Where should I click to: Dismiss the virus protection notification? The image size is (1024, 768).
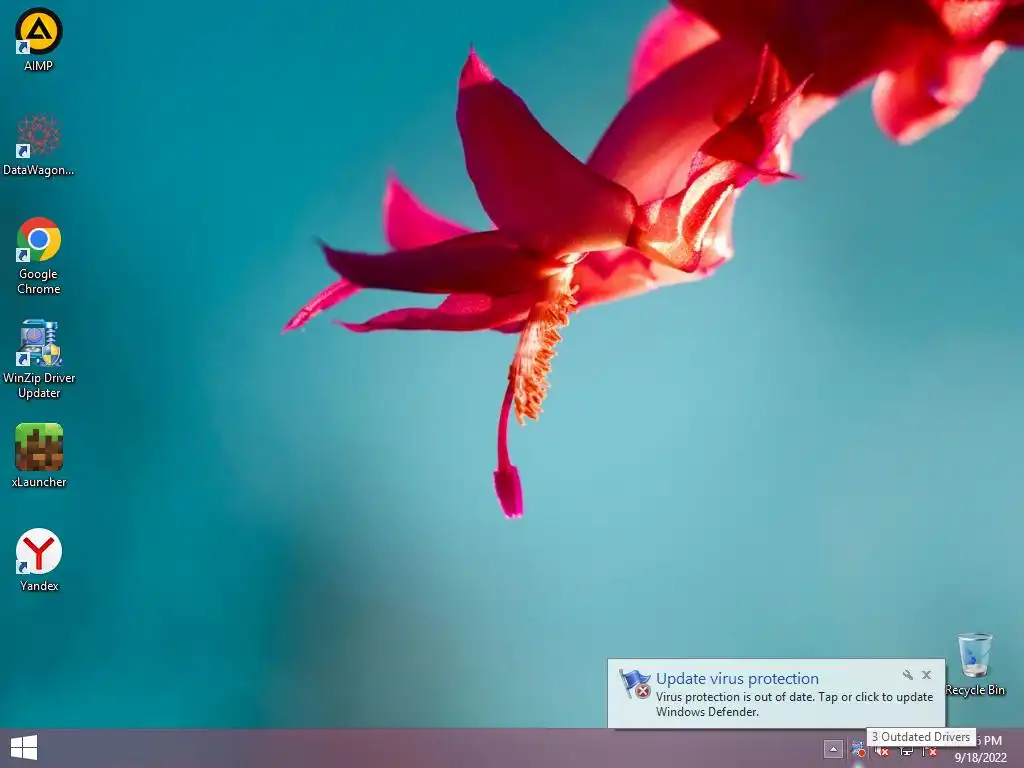pos(926,675)
